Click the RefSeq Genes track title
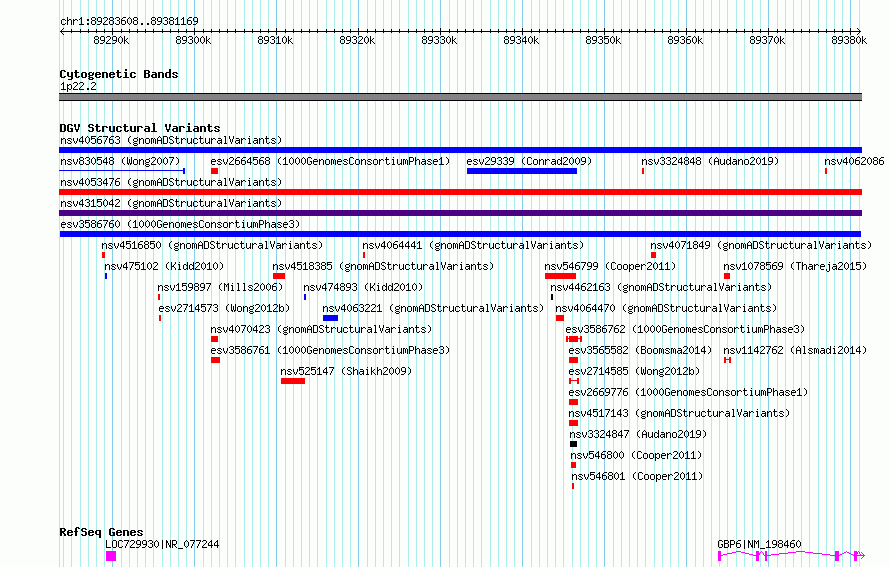The height and width of the screenshot is (567, 890). click(101, 532)
